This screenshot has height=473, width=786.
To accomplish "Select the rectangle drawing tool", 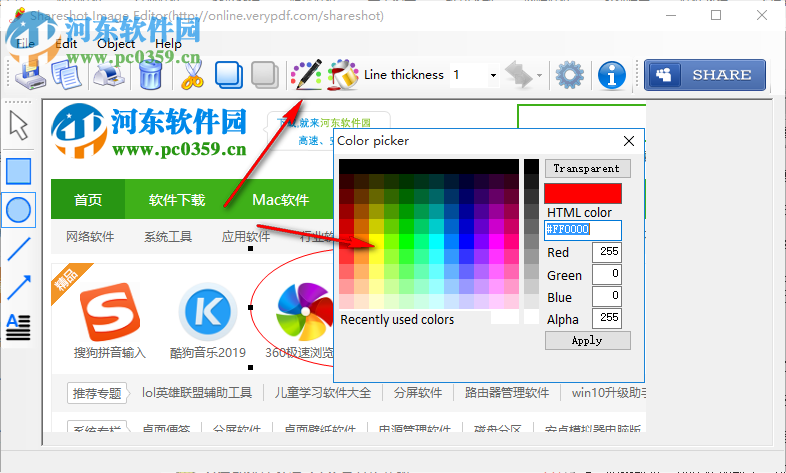I will (x=19, y=171).
